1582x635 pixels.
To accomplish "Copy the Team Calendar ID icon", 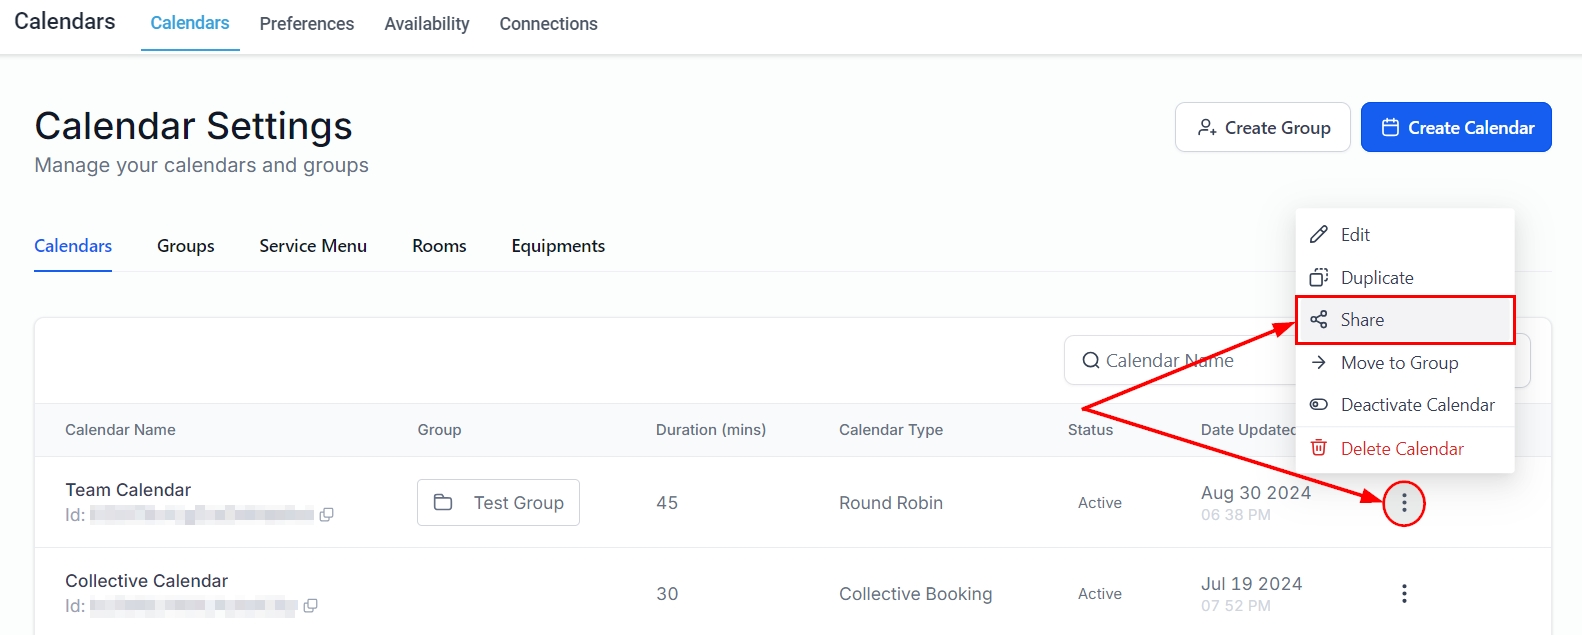I will (x=326, y=515).
